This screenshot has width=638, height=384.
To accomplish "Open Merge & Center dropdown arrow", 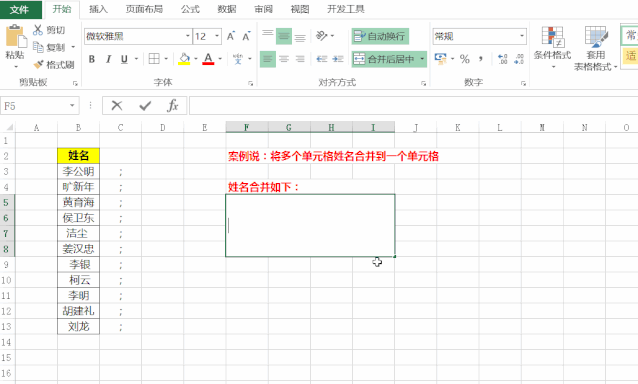I will coord(422,59).
